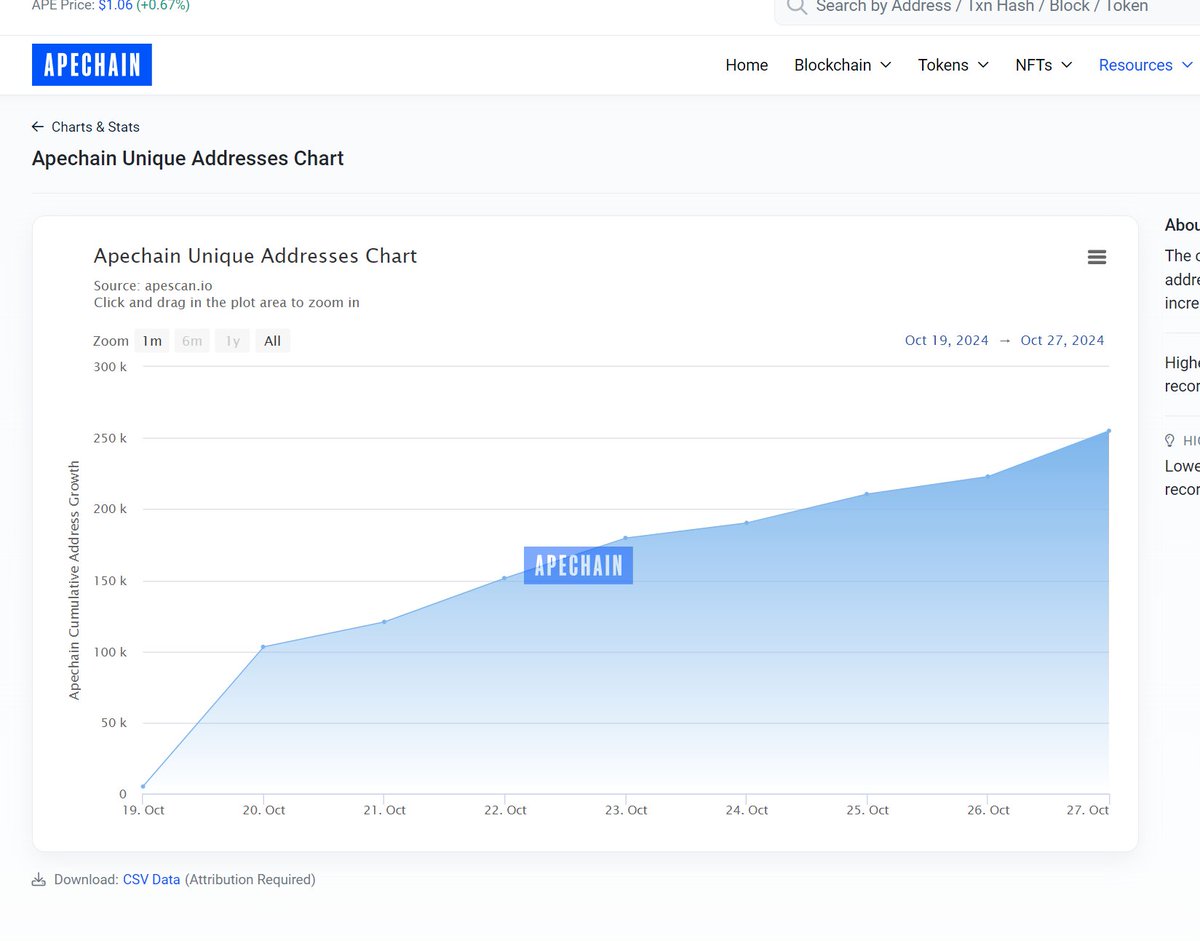Image resolution: width=1200 pixels, height=941 pixels.
Task: Set chart zoom to 1m
Action: click(x=152, y=341)
